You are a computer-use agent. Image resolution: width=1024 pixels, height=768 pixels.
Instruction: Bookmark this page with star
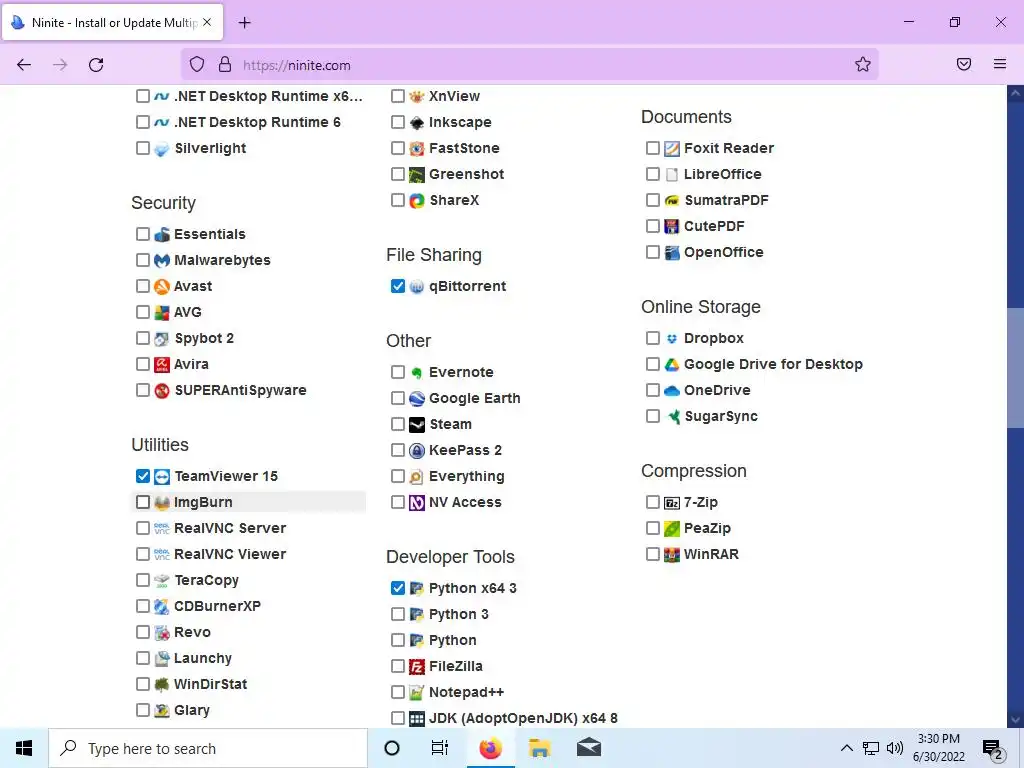pos(863,64)
